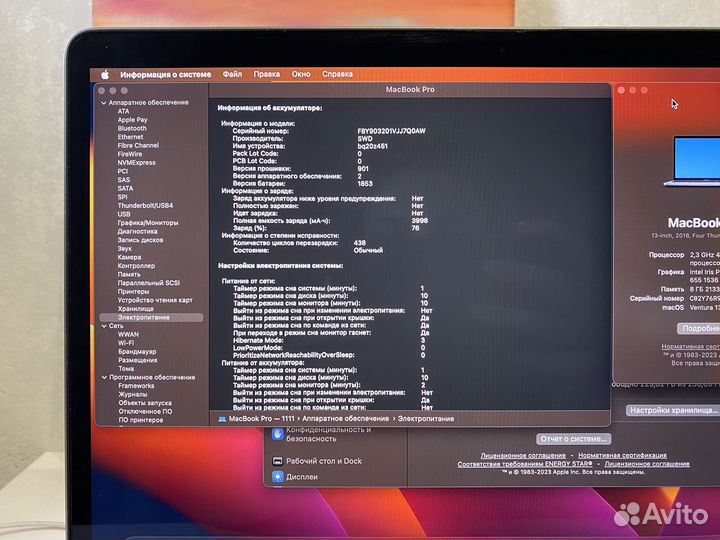Select Frameworks under Программное обеспечение

tap(136, 386)
